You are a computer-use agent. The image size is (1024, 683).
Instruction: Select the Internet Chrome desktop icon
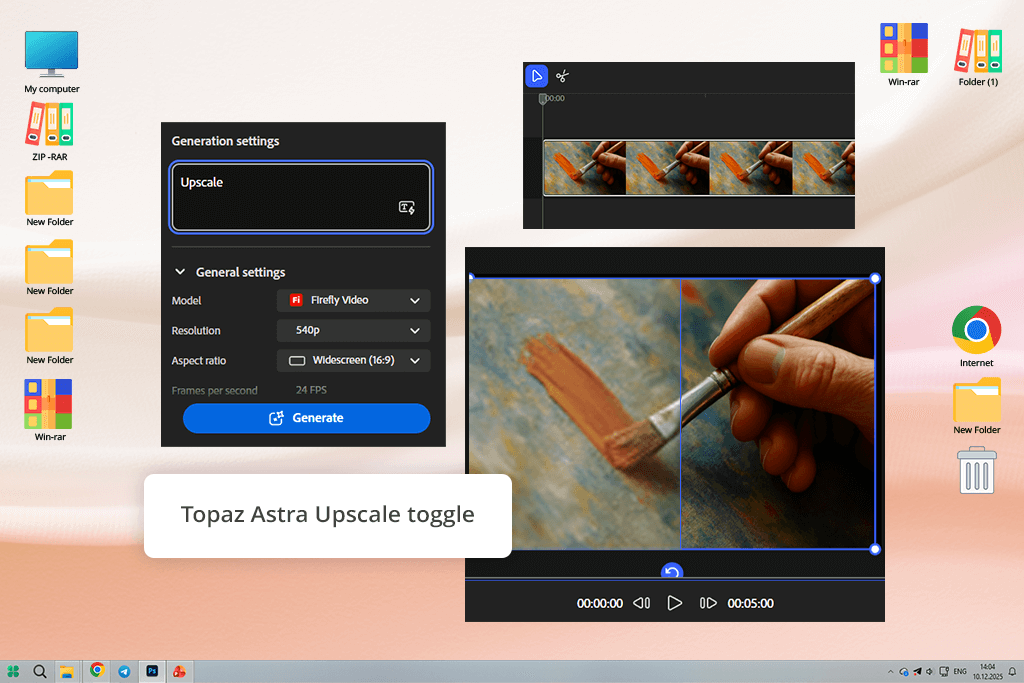(x=976, y=336)
